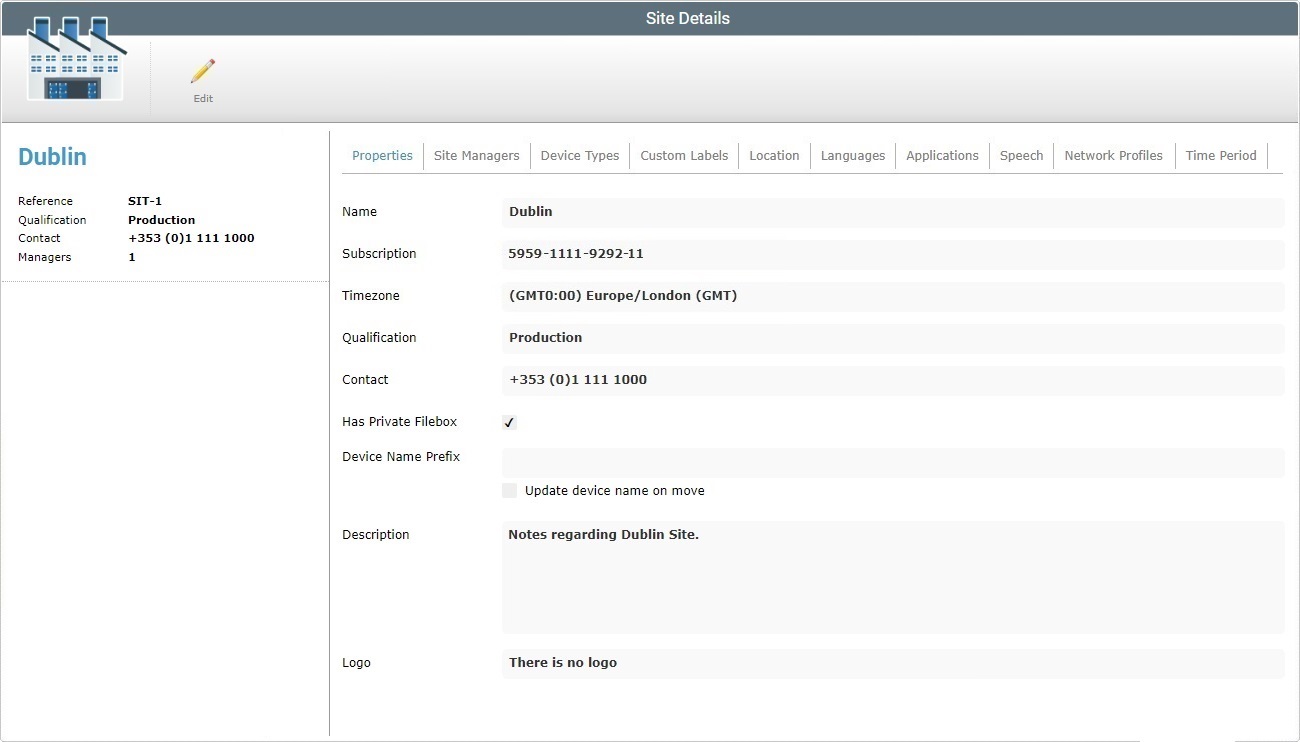The image size is (1300, 742).
Task: Switch to the Site Managers tab
Action: tap(476, 155)
